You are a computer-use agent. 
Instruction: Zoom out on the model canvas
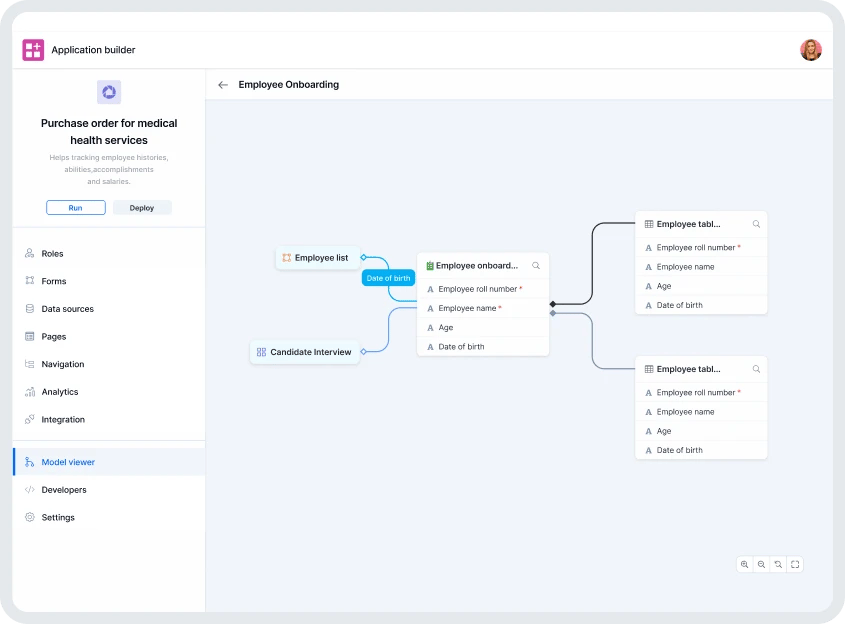click(x=761, y=564)
